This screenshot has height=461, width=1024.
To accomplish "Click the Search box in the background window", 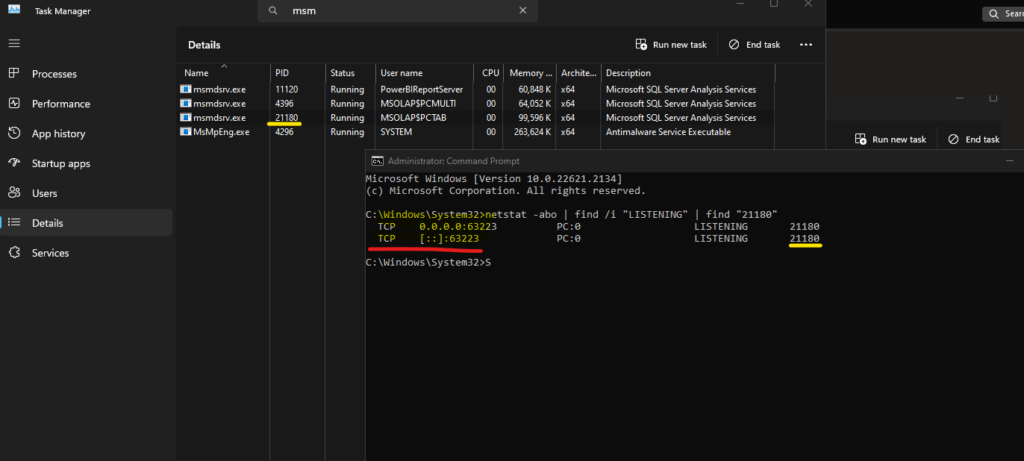I will click(1003, 14).
